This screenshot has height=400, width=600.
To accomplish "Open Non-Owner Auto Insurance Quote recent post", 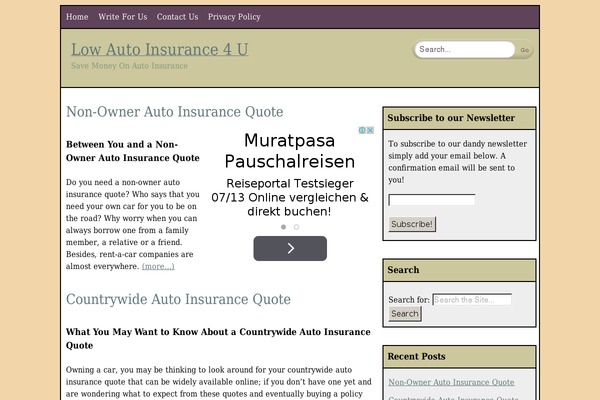I will (x=451, y=382).
